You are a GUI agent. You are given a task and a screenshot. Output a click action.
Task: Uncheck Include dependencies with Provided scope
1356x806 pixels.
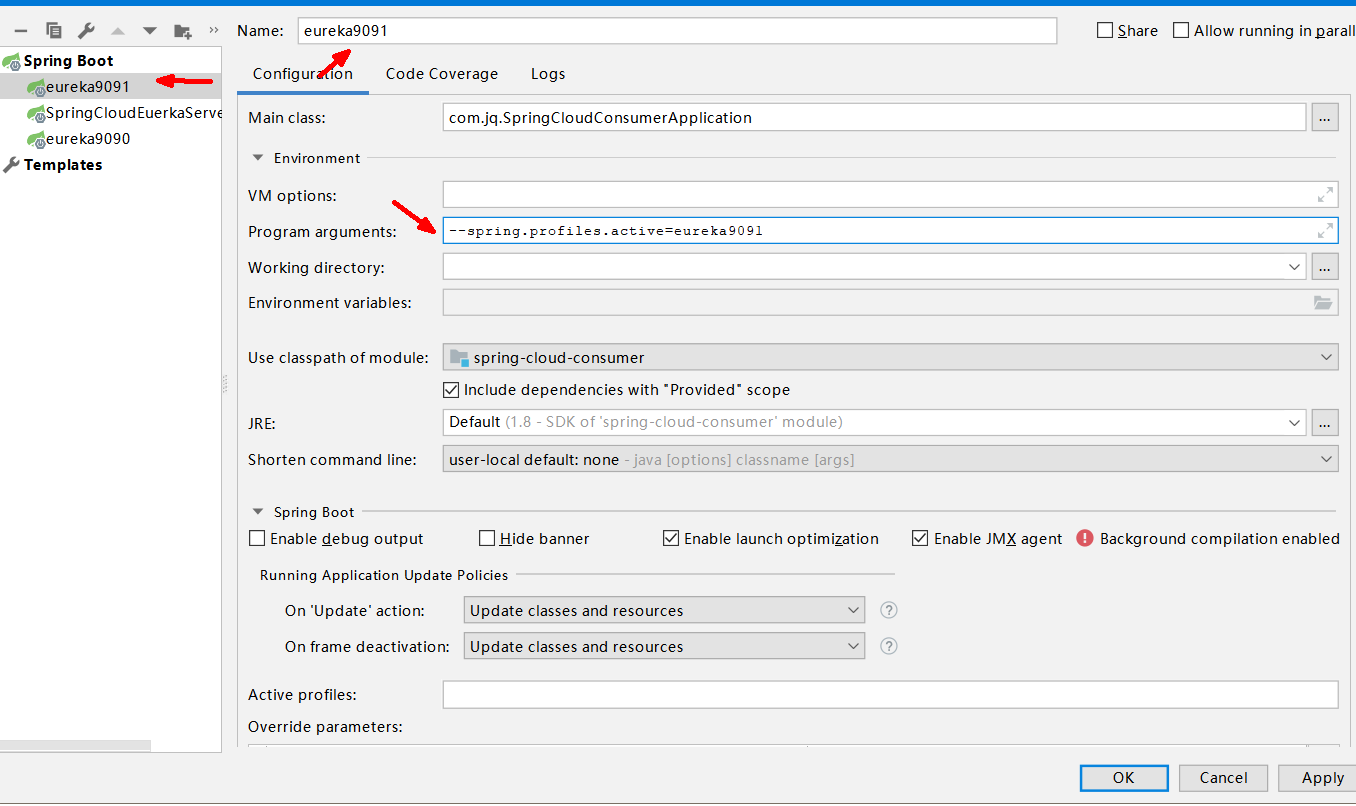click(x=451, y=390)
